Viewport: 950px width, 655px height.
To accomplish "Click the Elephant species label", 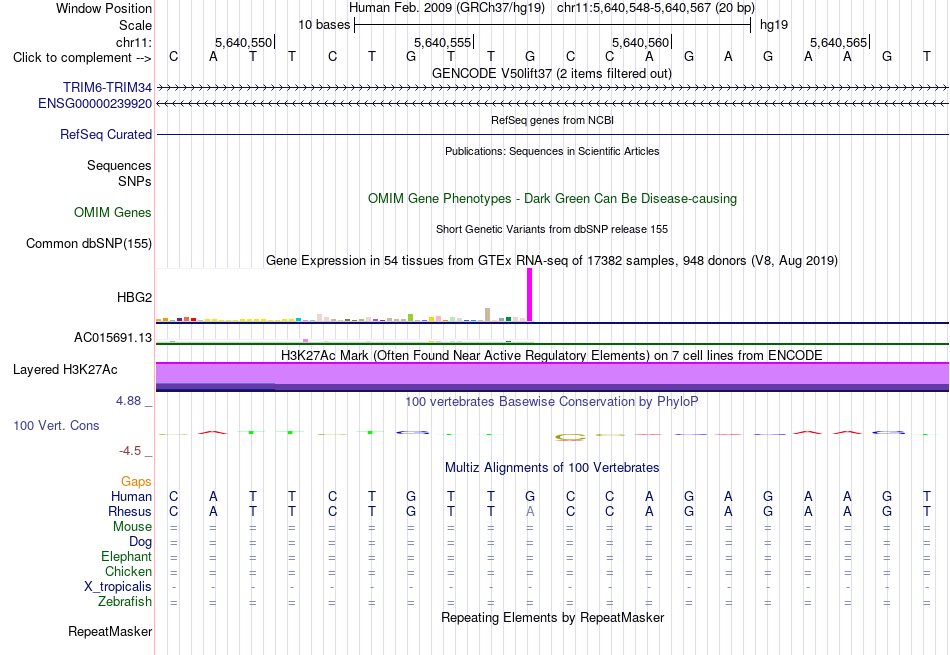I will (x=127, y=556).
